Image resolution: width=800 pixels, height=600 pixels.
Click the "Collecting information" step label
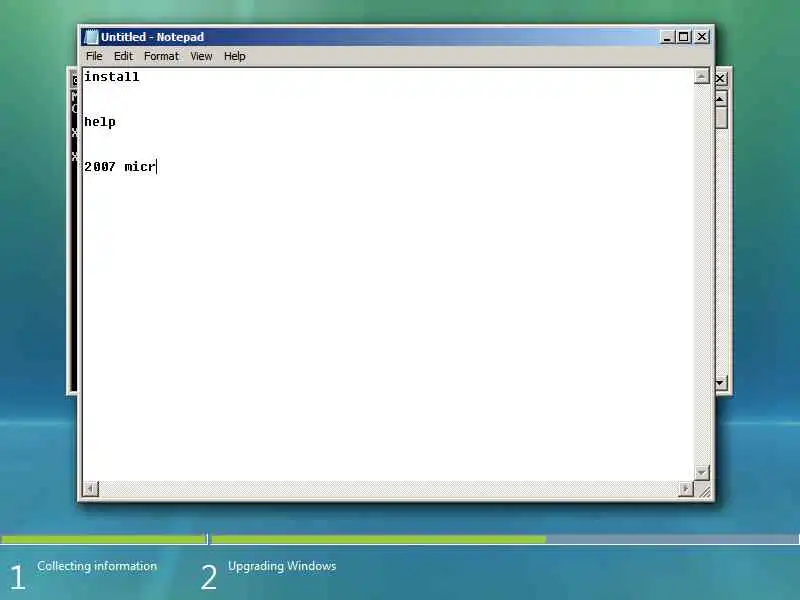pos(97,566)
